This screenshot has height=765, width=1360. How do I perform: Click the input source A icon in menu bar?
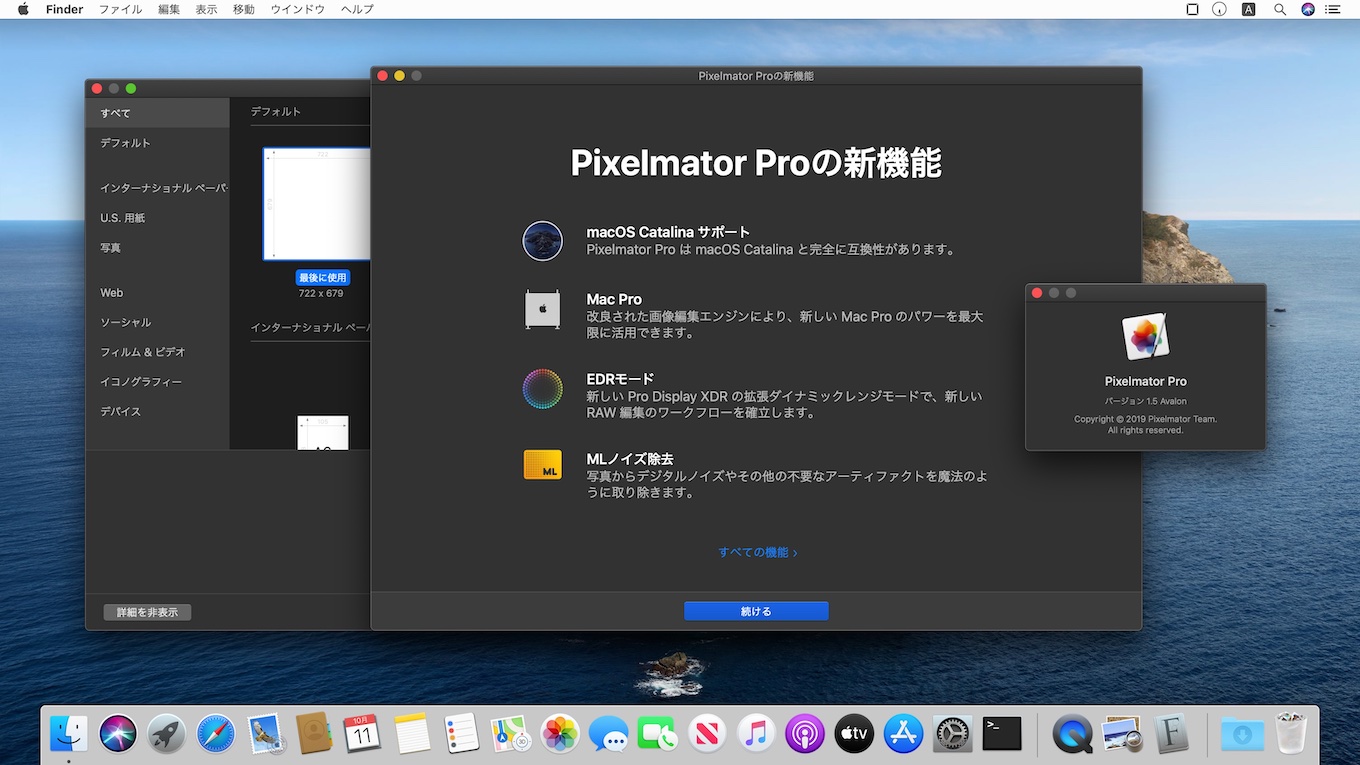(x=1249, y=9)
